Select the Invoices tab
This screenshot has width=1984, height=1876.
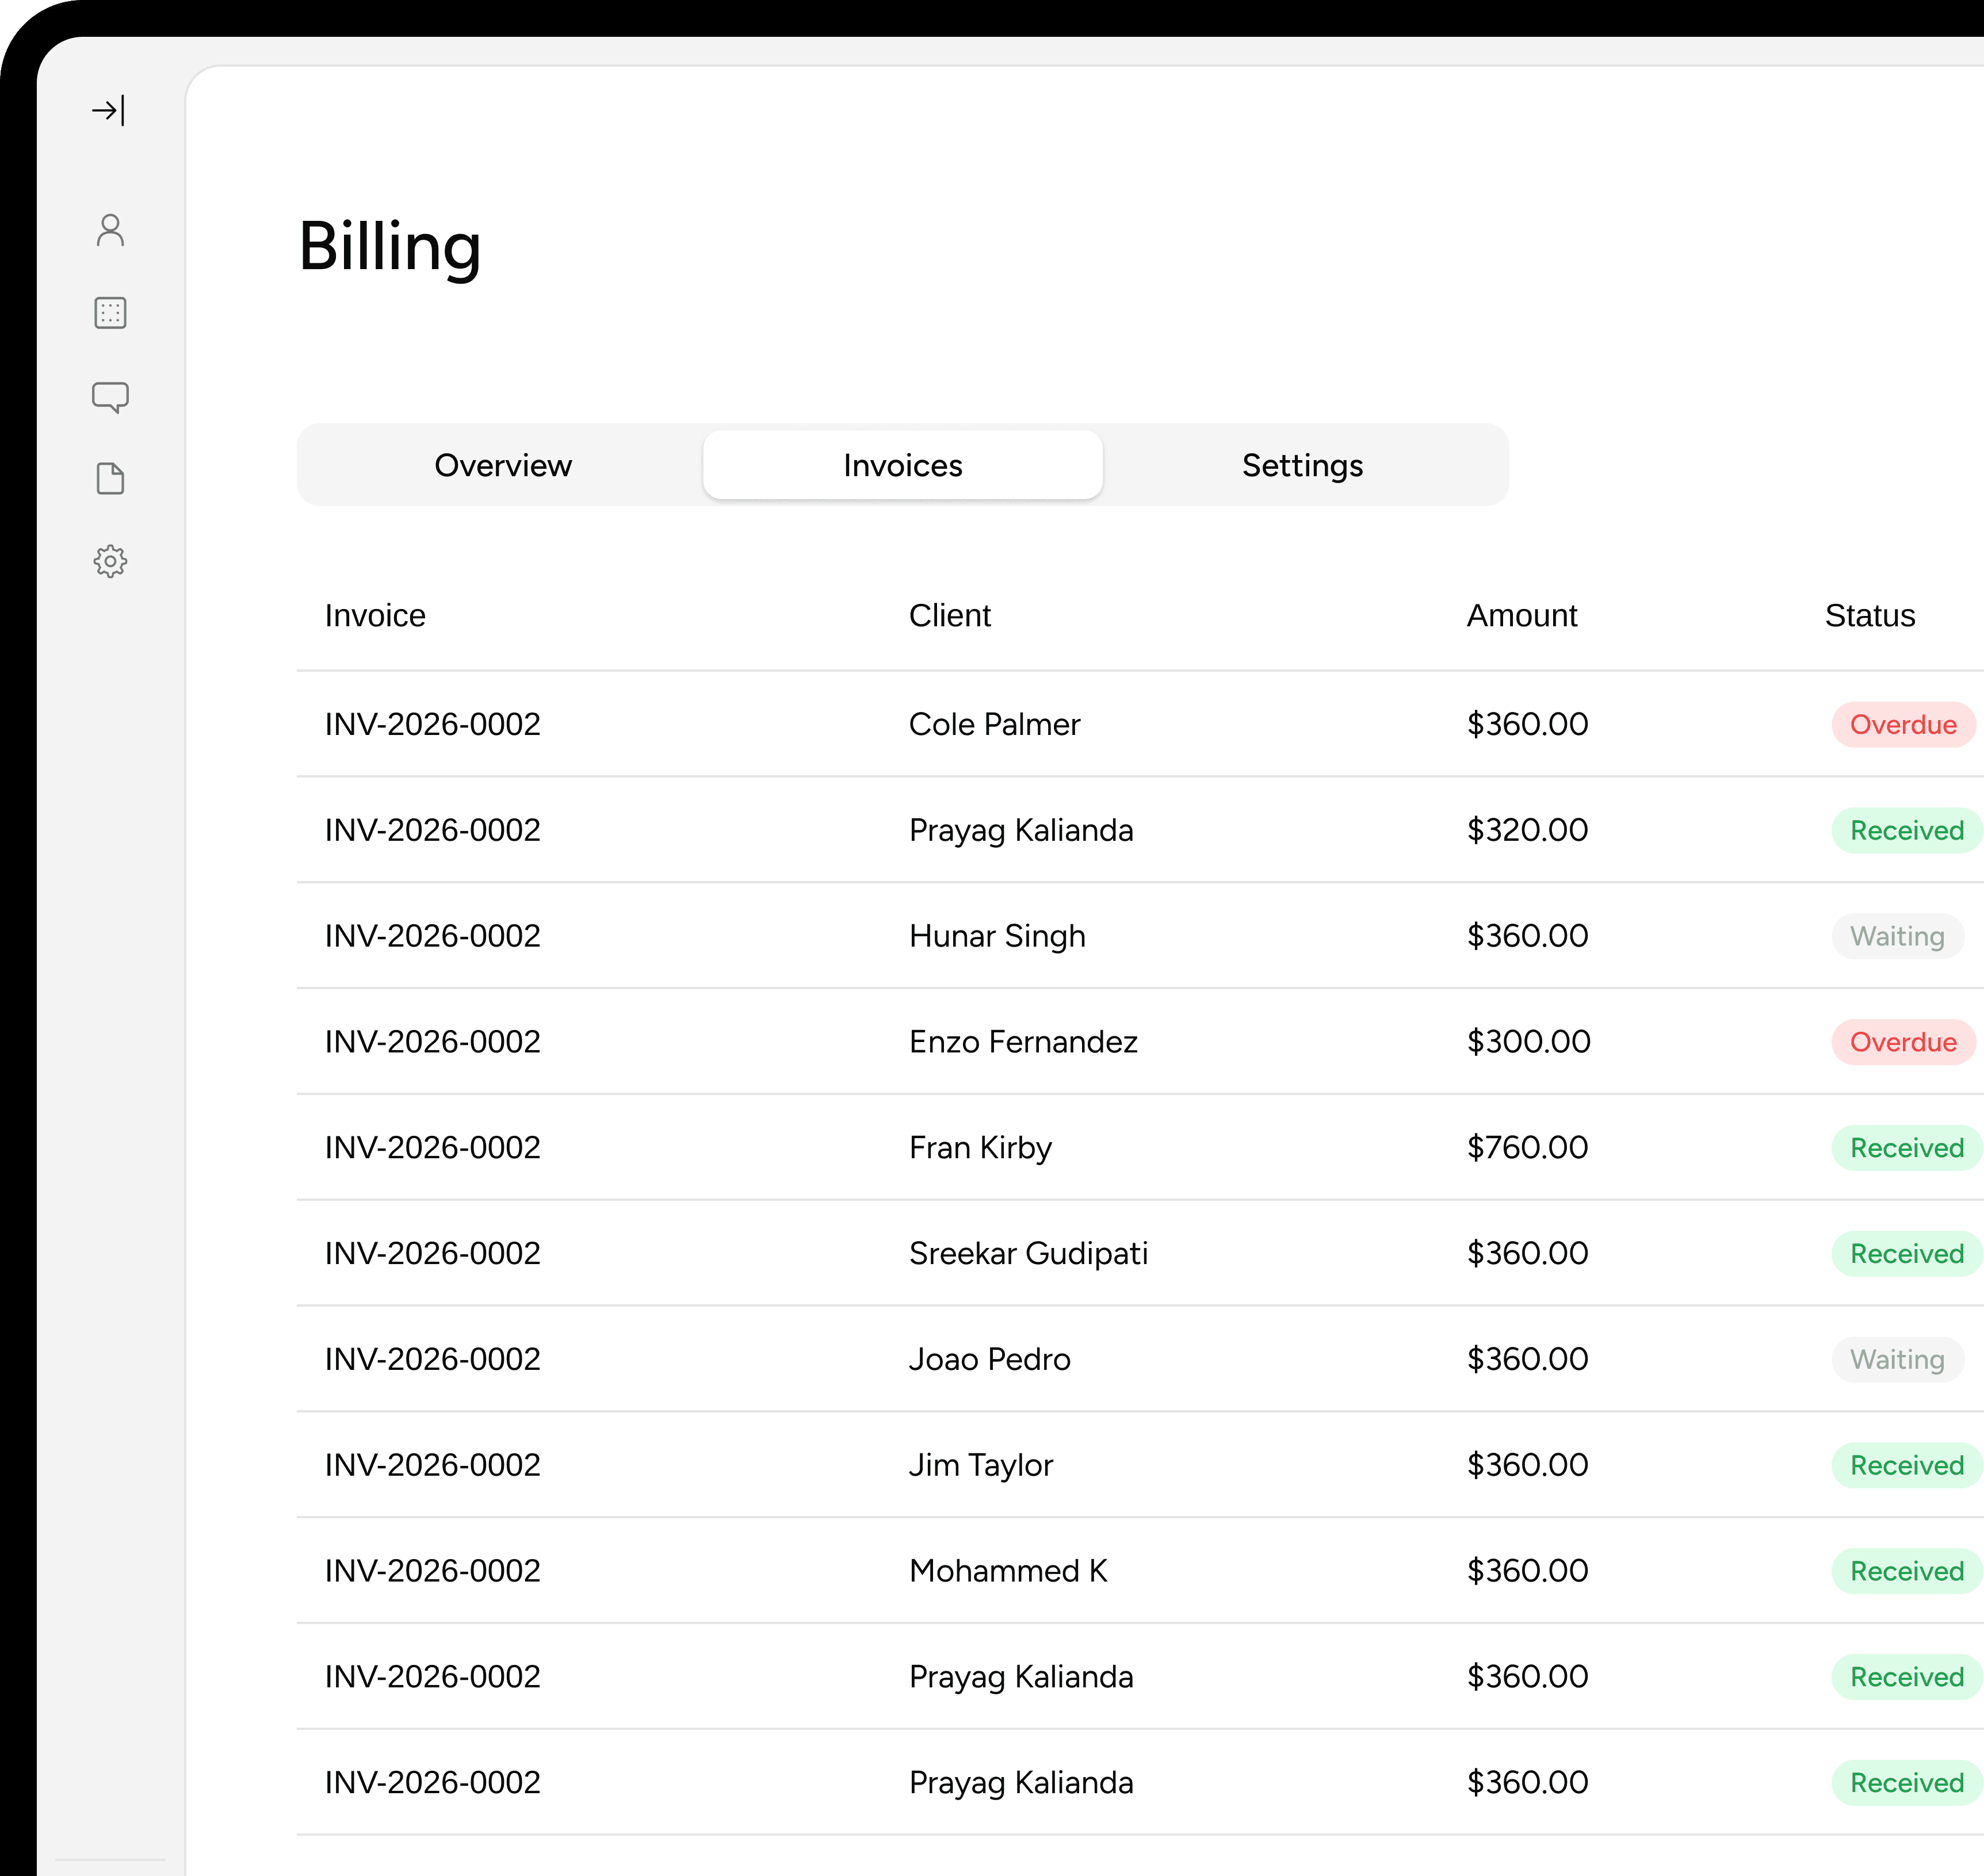pyautogui.click(x=902, y=465)
